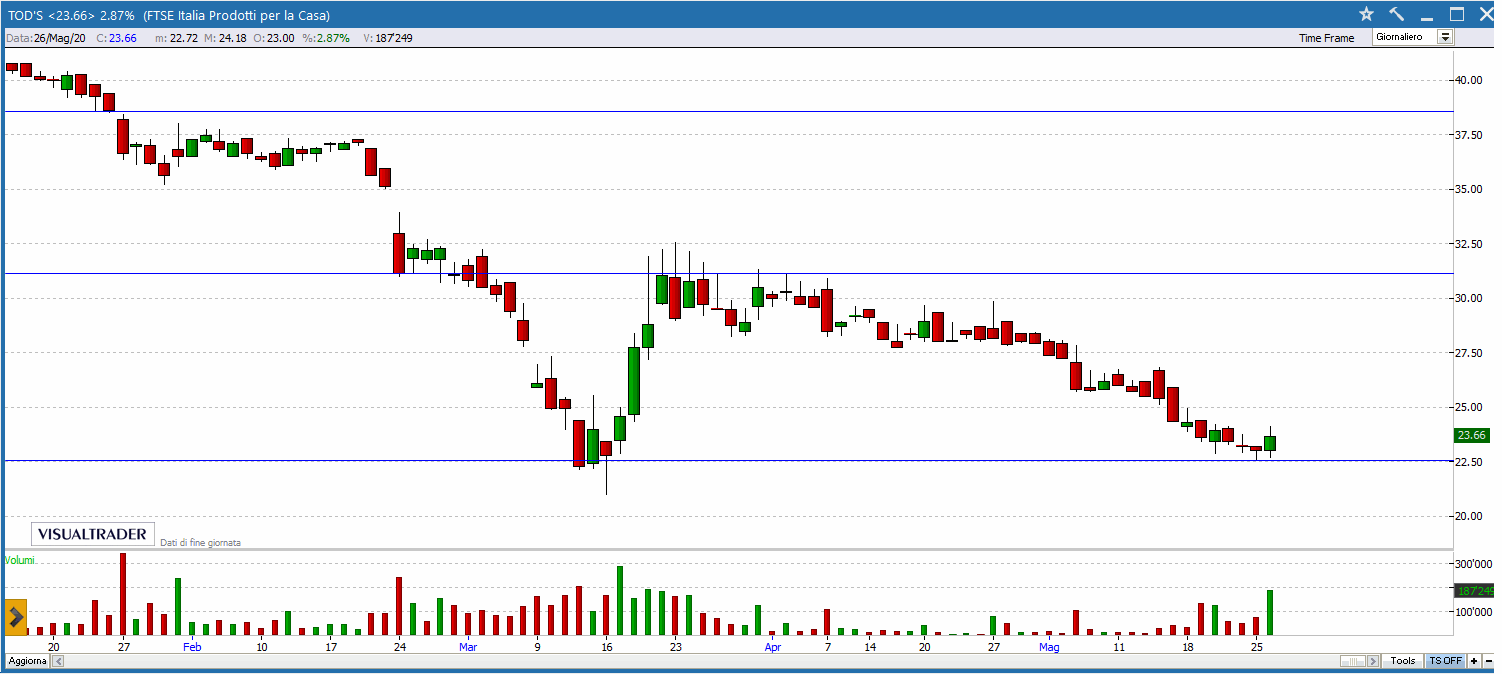This screenshot has width=1502, height=674.
Task: Click the 'Mag' month marker on time axis
Action: (1048, 647)
